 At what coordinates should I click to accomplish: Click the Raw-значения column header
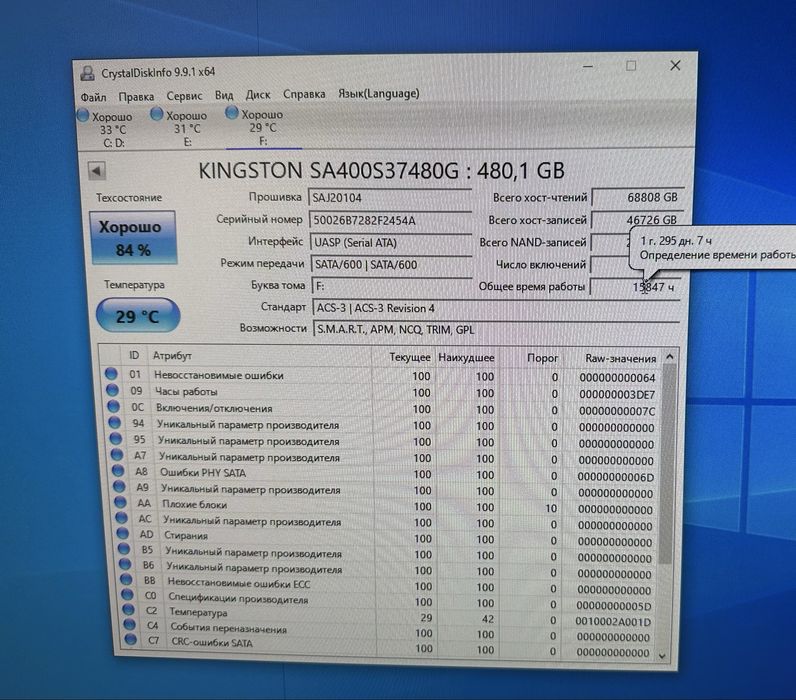612,358
